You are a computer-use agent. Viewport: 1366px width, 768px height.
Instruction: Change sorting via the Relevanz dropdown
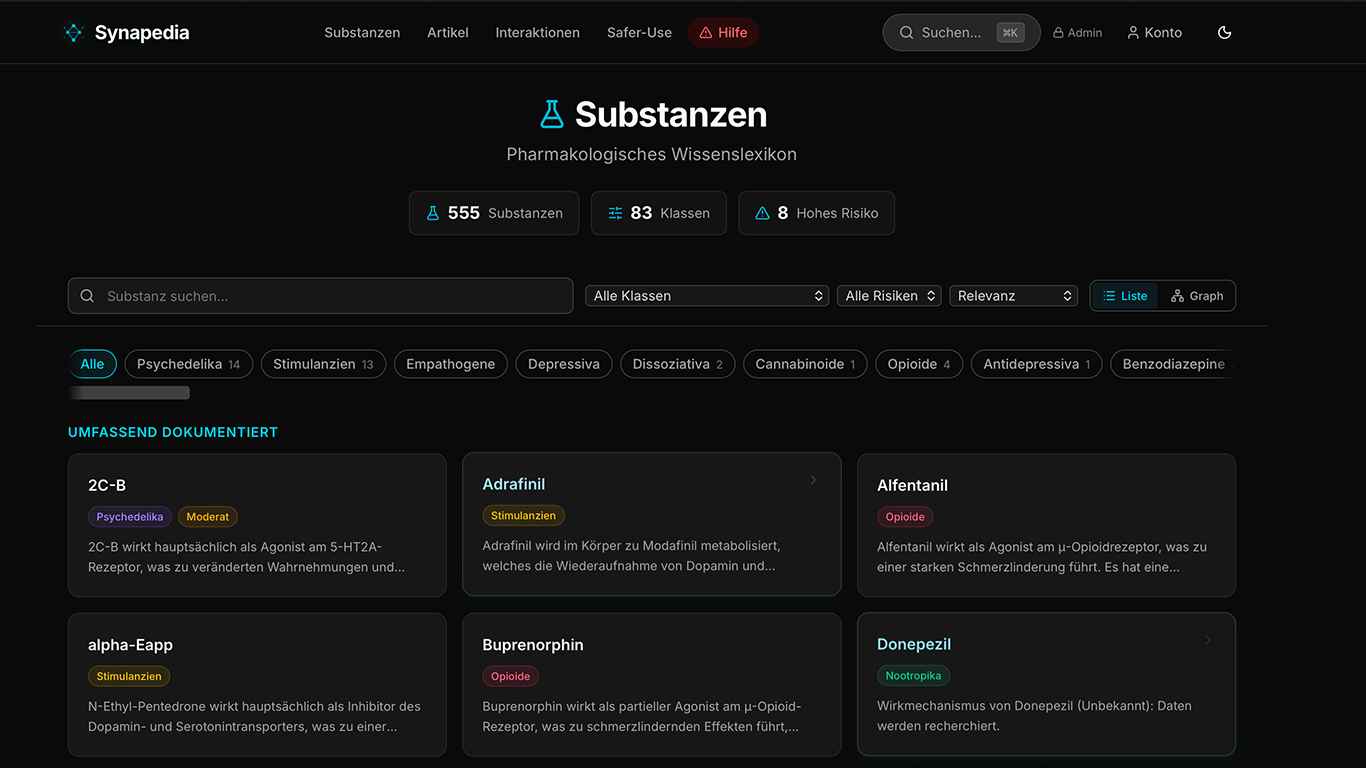[x=1013, y=295]
